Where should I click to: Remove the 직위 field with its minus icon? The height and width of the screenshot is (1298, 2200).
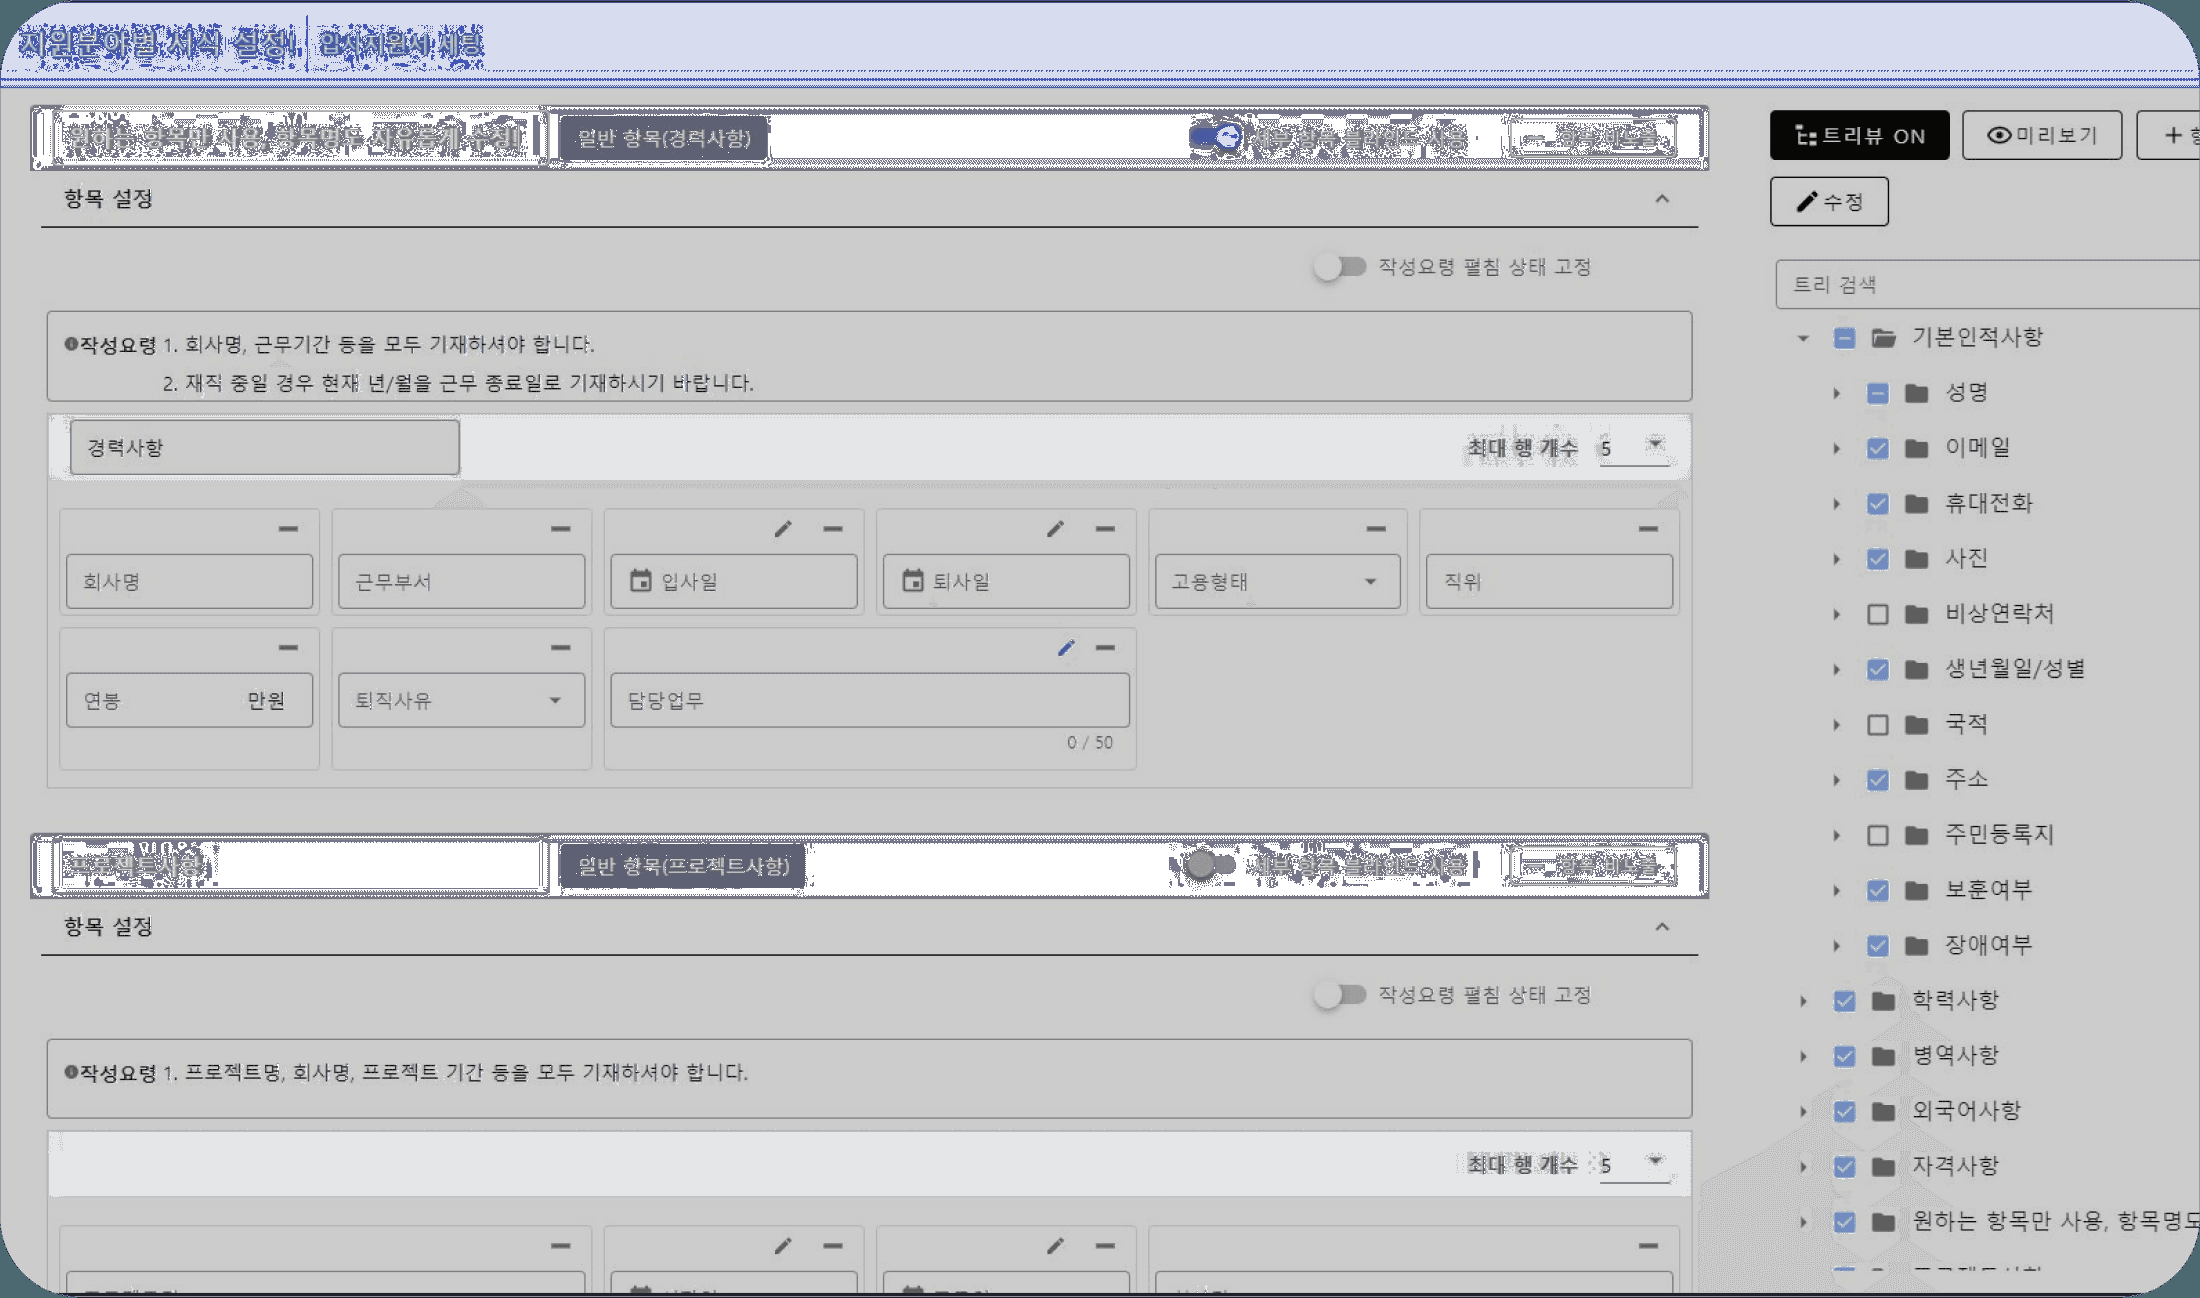coord(1649,529)
